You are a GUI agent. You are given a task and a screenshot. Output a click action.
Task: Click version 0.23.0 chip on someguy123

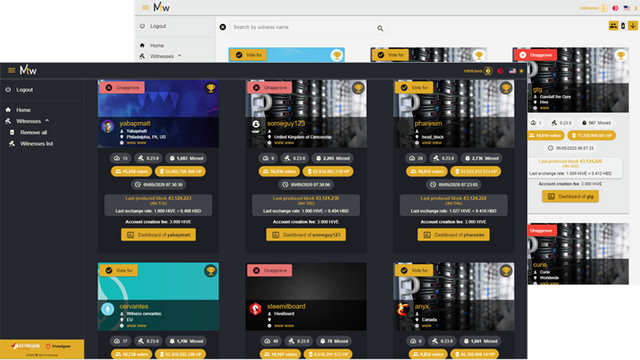(295, 158)
